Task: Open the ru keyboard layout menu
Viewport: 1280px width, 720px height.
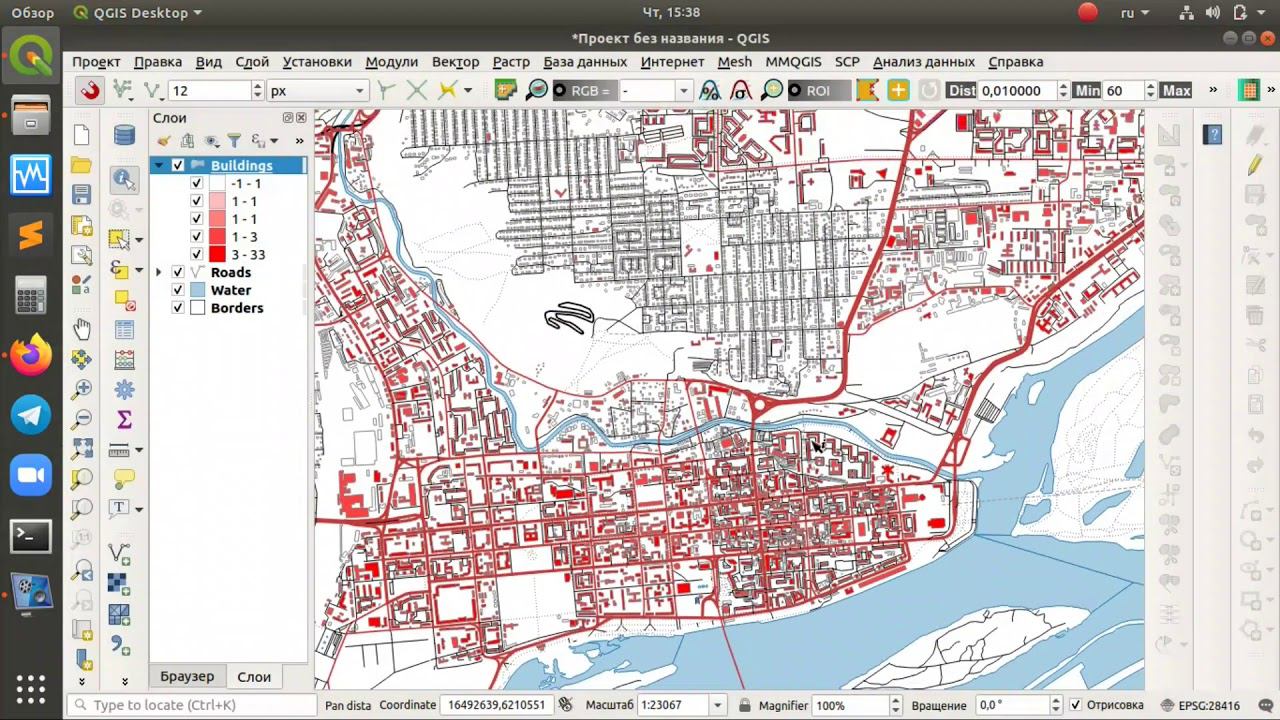Action: point(1134,13)
